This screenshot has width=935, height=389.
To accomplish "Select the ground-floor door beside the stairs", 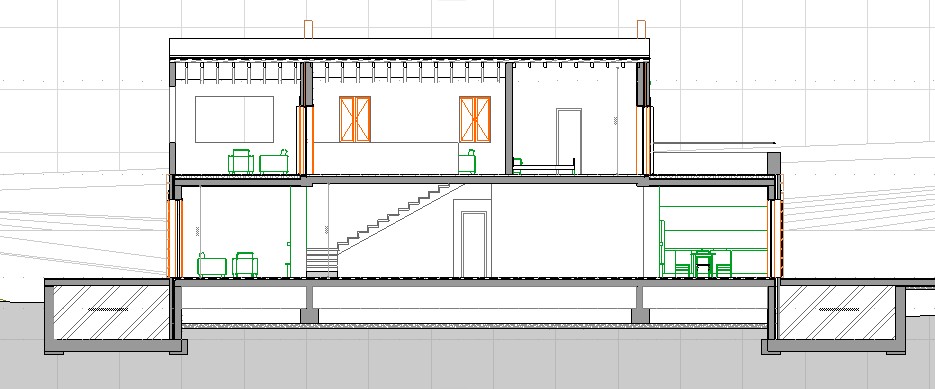I will point(473,244).
